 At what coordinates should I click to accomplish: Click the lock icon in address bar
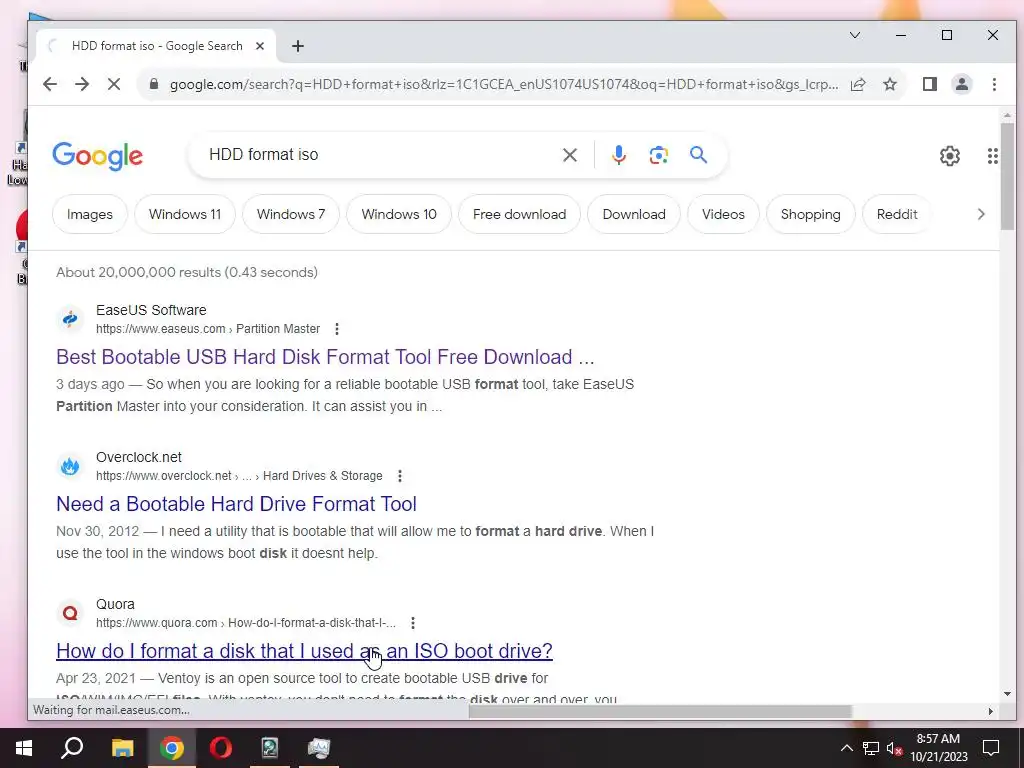click(x=154, y=84)
